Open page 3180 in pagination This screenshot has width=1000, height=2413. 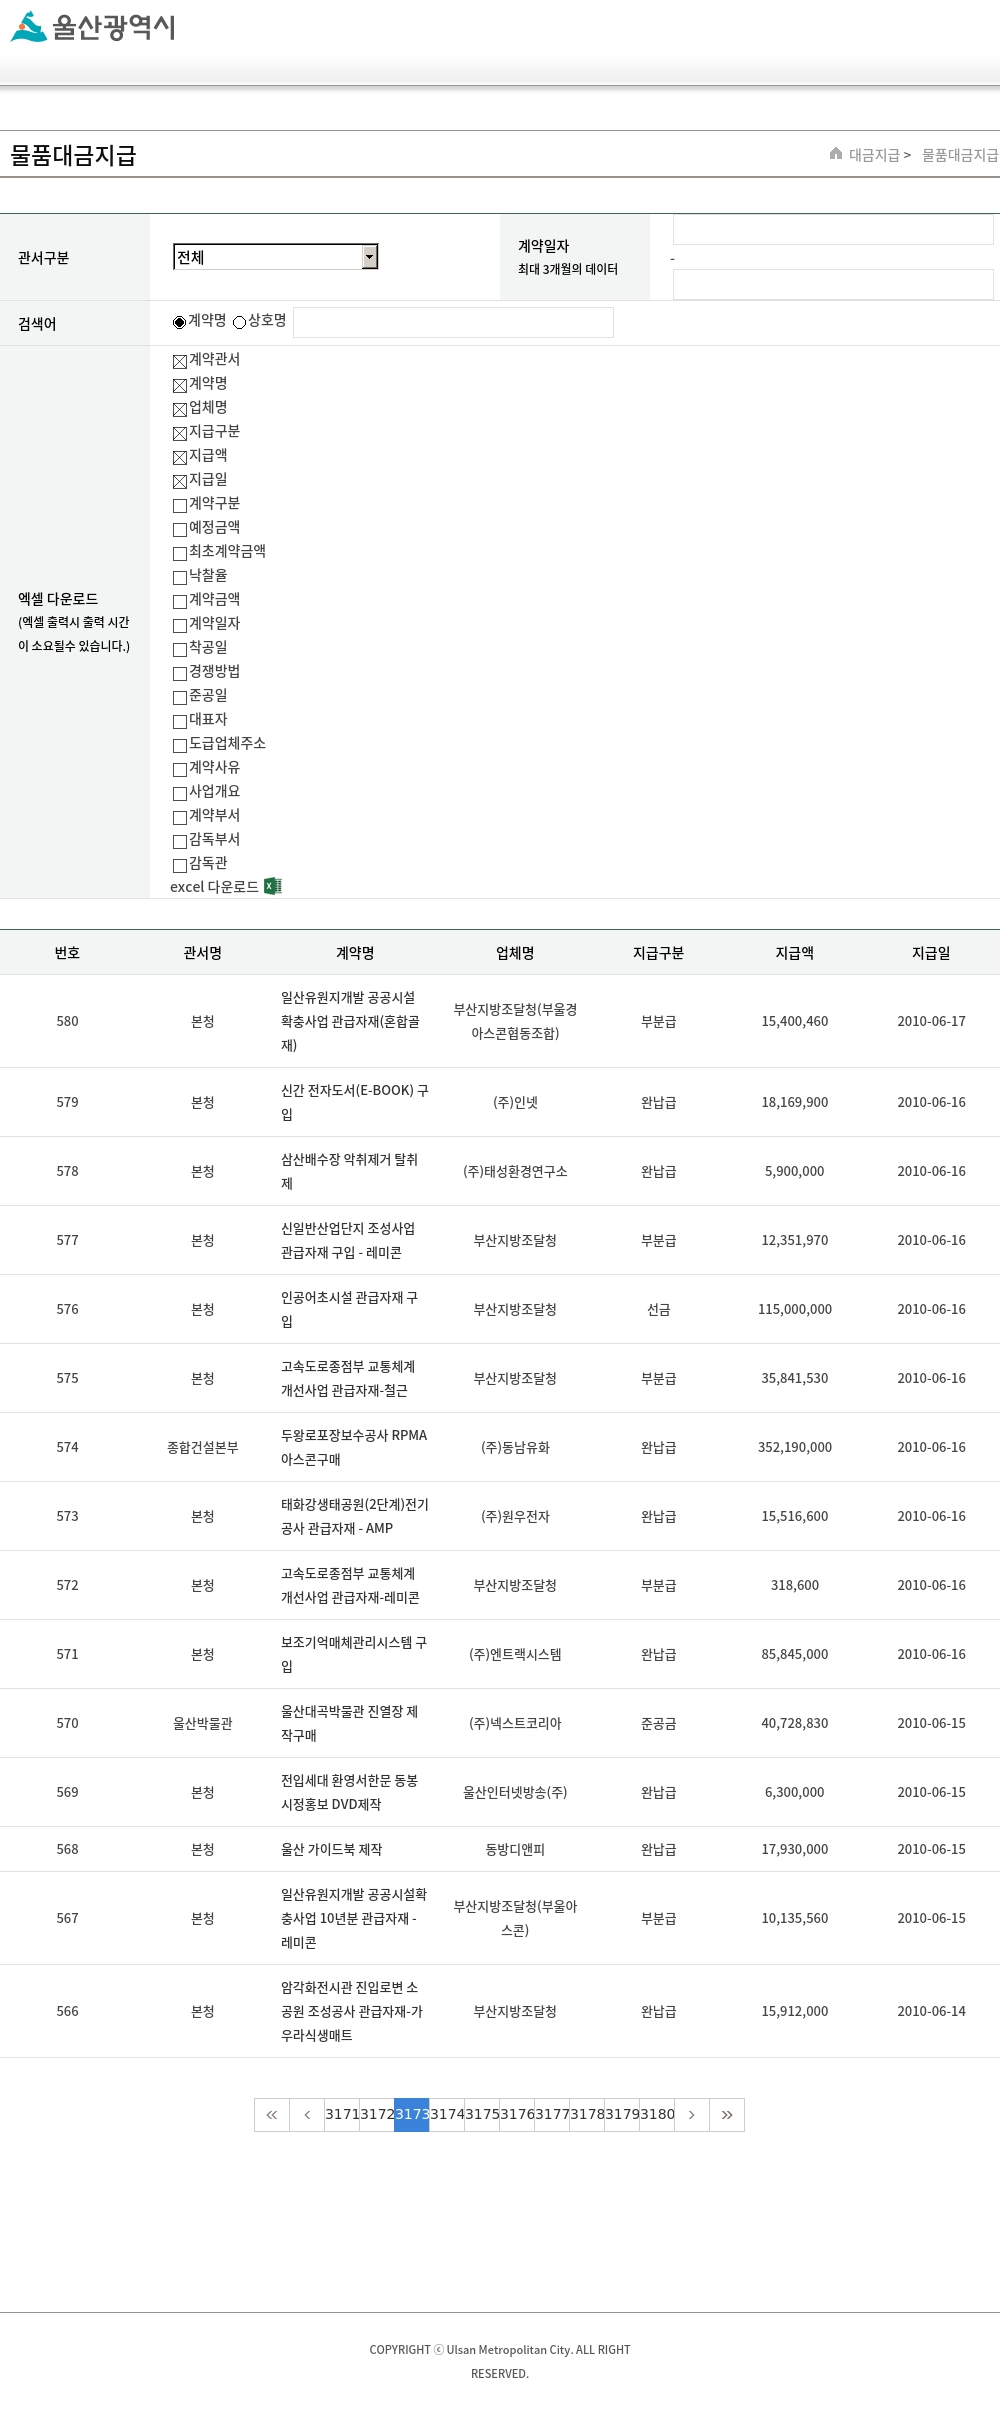(x=657, y=2114)
